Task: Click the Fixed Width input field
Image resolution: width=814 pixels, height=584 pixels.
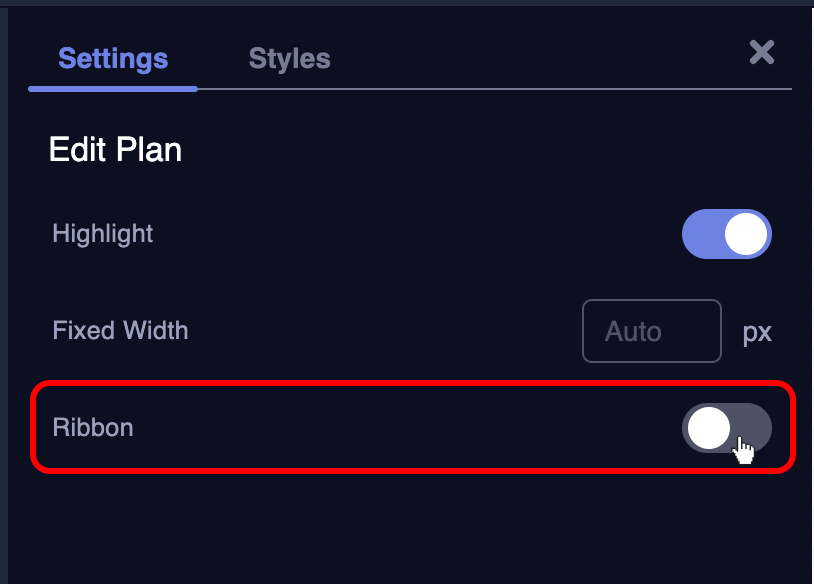Action: pos(651,331)
